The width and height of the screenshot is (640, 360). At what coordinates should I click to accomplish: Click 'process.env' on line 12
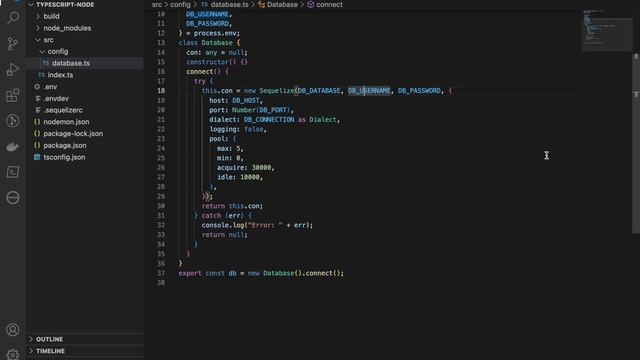215,33
